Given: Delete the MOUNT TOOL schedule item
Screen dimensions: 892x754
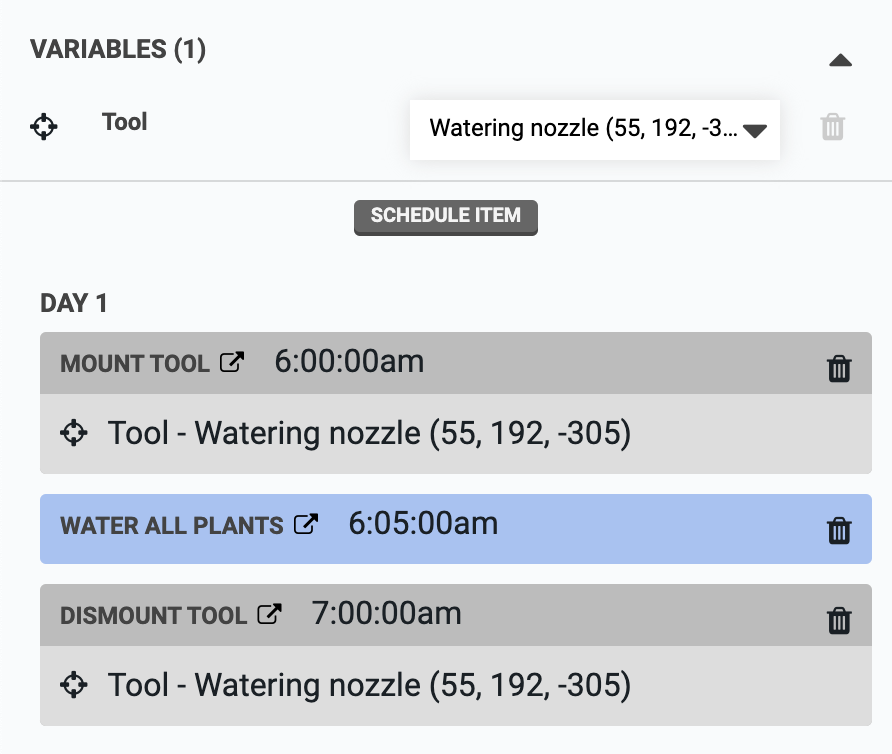Looking at the screenshot, I should coord(839,367).
